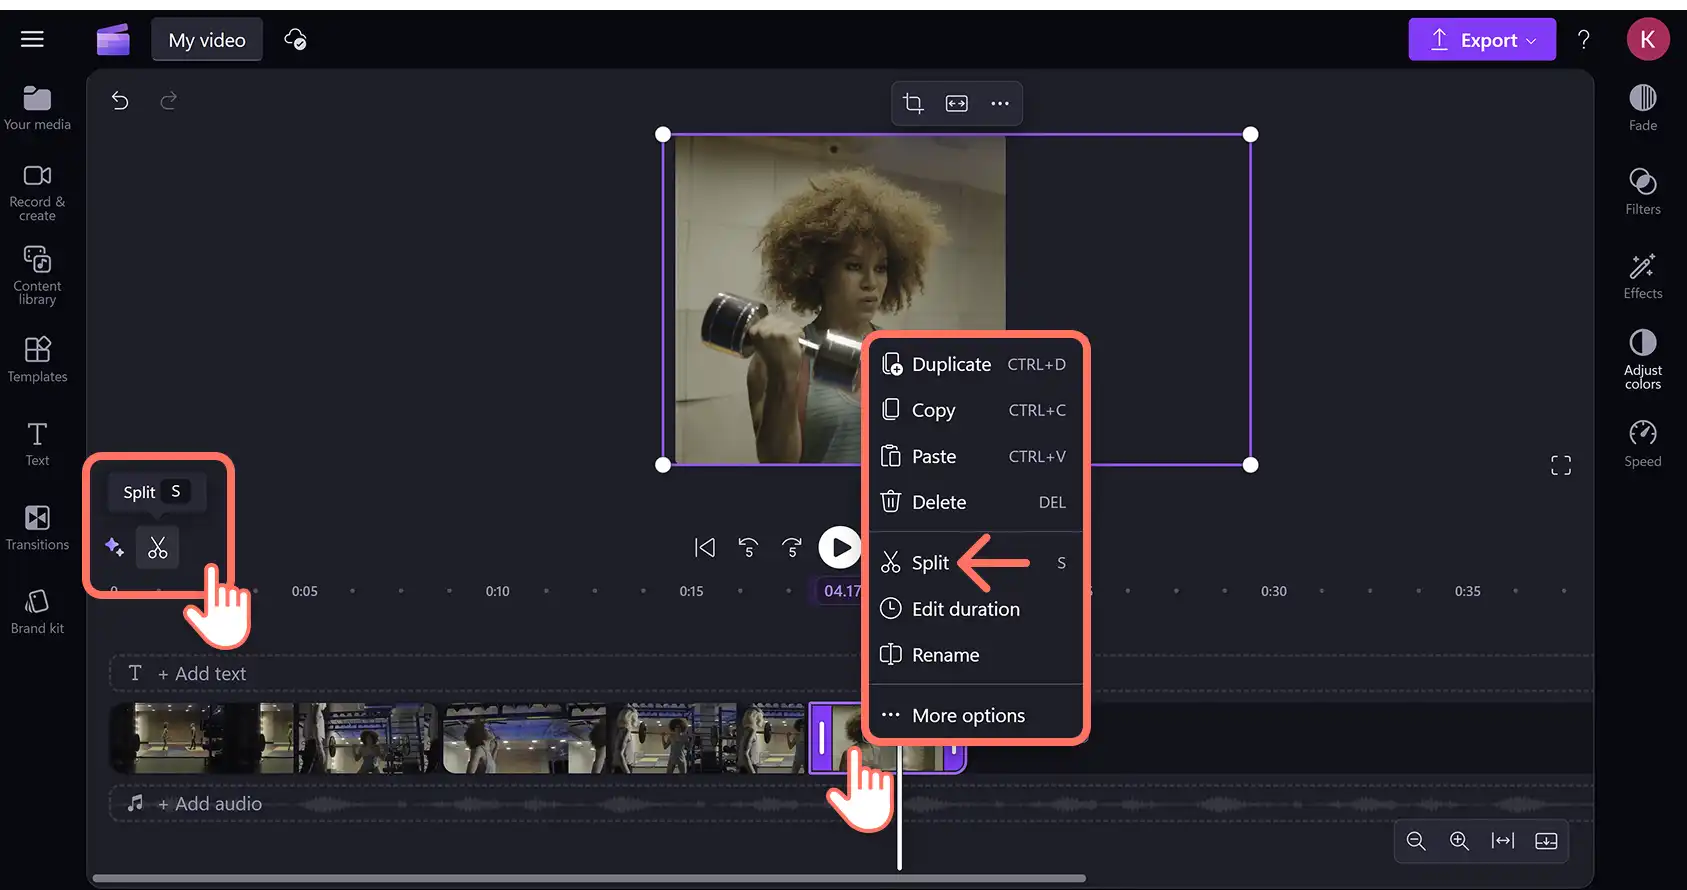Skip to the start of video
The width and height of the screenshot is (1687, 890).
(x=705, y=547)
